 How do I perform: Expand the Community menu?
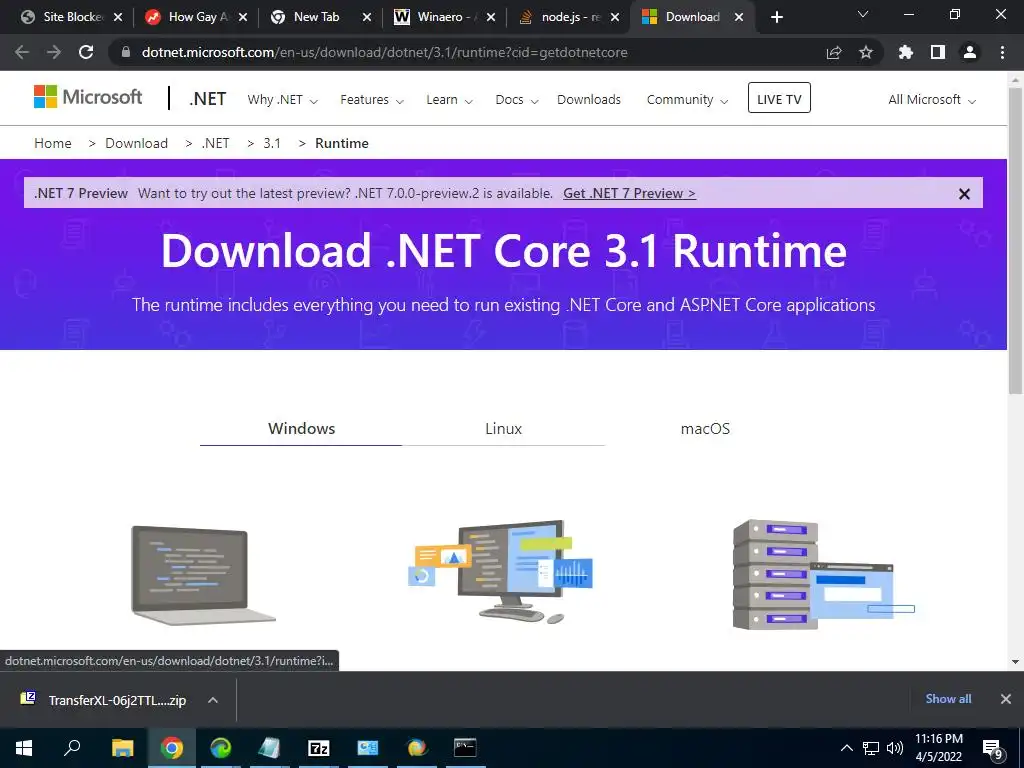tap(687, 100)
